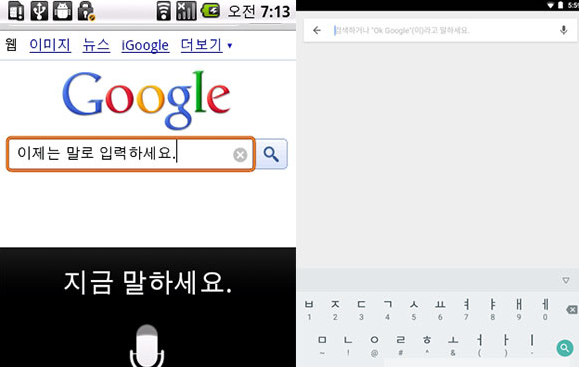The image size is (579, 367).
Task: Select the 웹 tab
Action: click(11, 45)
